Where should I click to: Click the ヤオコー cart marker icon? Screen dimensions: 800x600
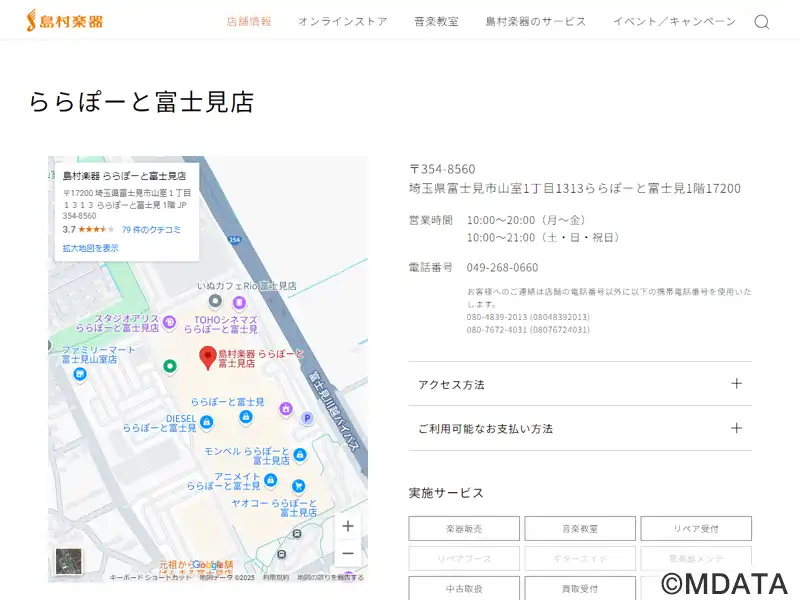coord(298,486)
